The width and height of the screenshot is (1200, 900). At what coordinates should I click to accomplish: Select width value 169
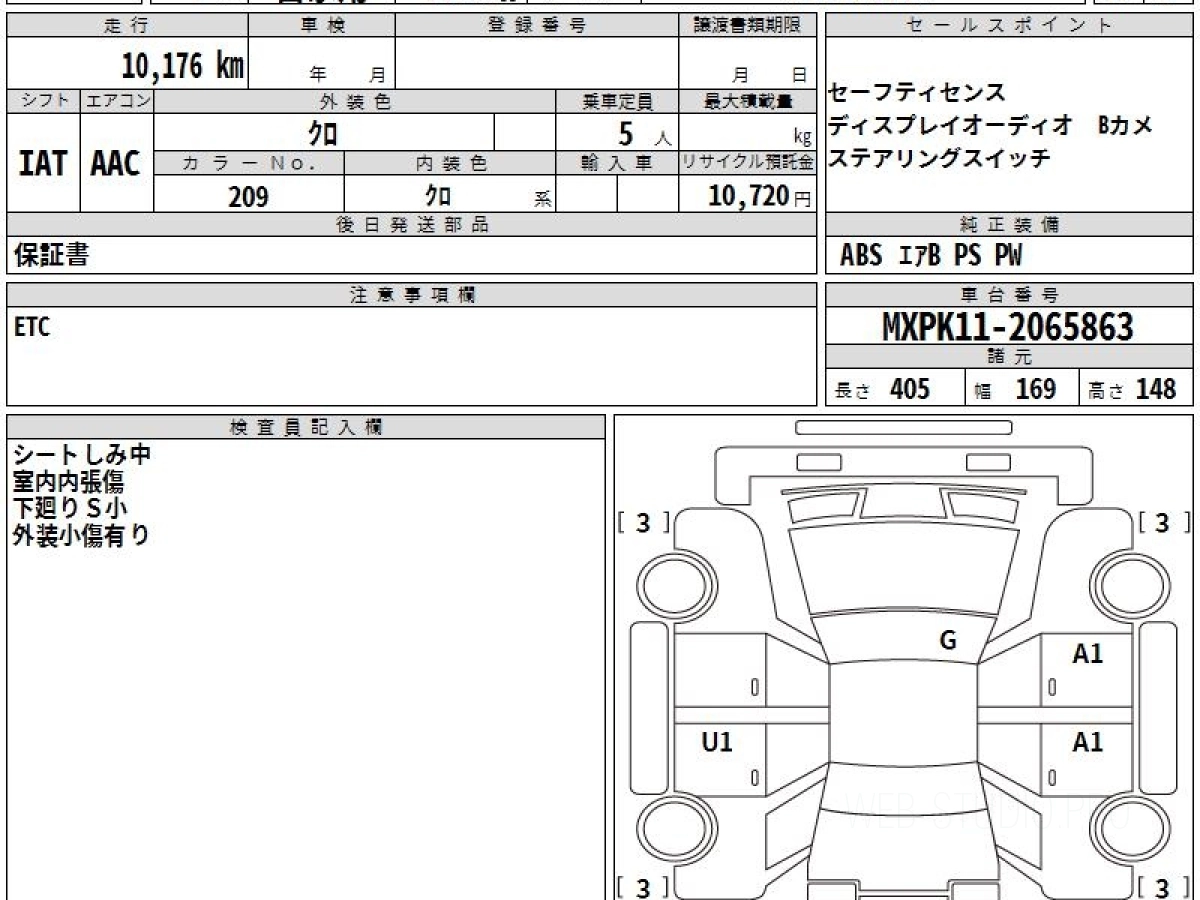pos(1036,389)
